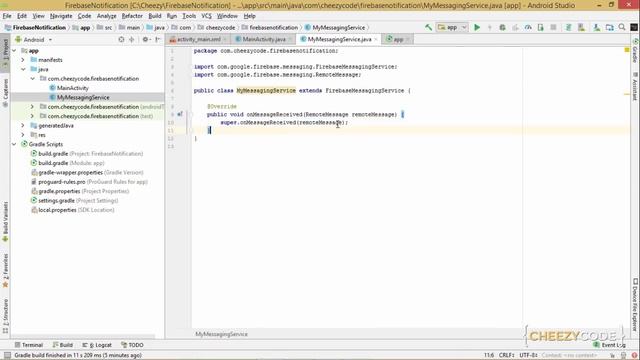Run the app with green play button
The width and height of the screenshot is (640, 360).
tap(477, 27)
